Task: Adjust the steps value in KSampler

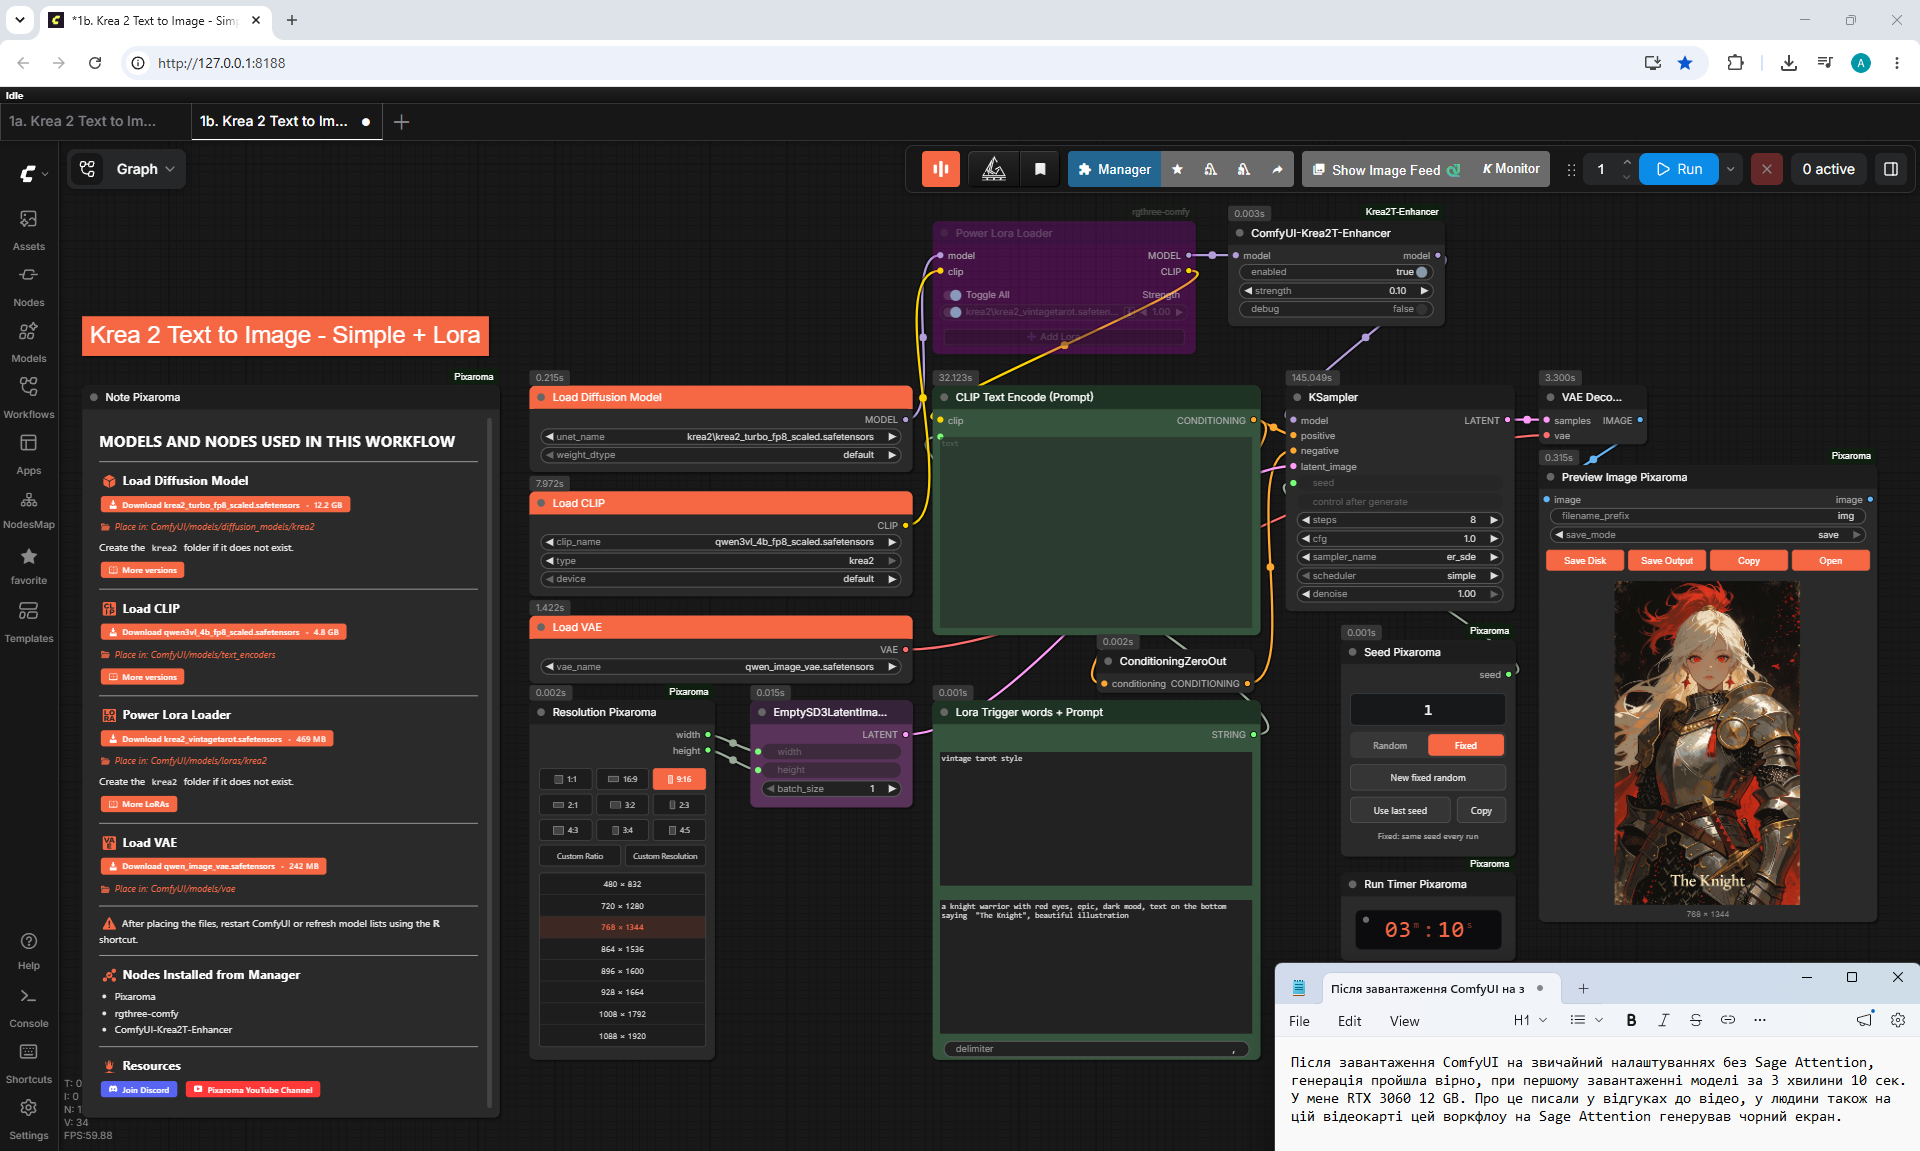Action: 1399,520
